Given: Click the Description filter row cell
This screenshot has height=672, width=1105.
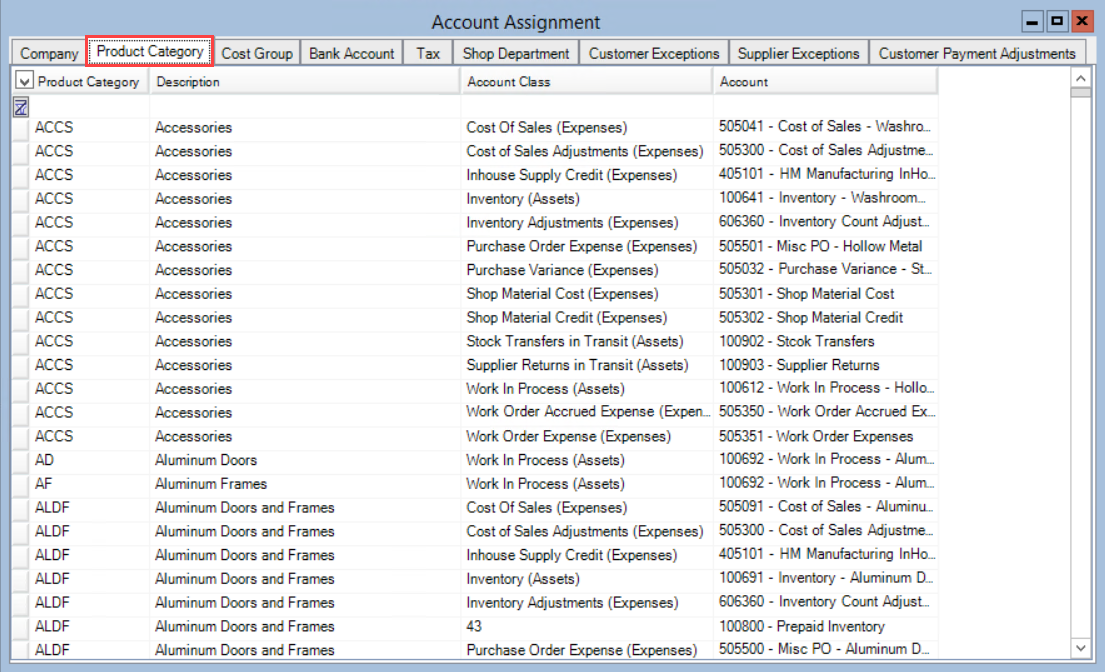Looking at the screenshot, I should point(304,107).
